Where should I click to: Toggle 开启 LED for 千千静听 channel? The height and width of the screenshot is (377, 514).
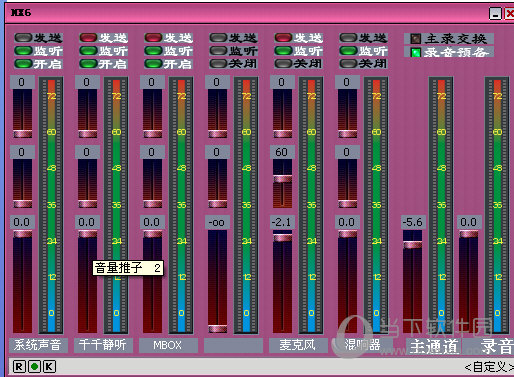88,64
